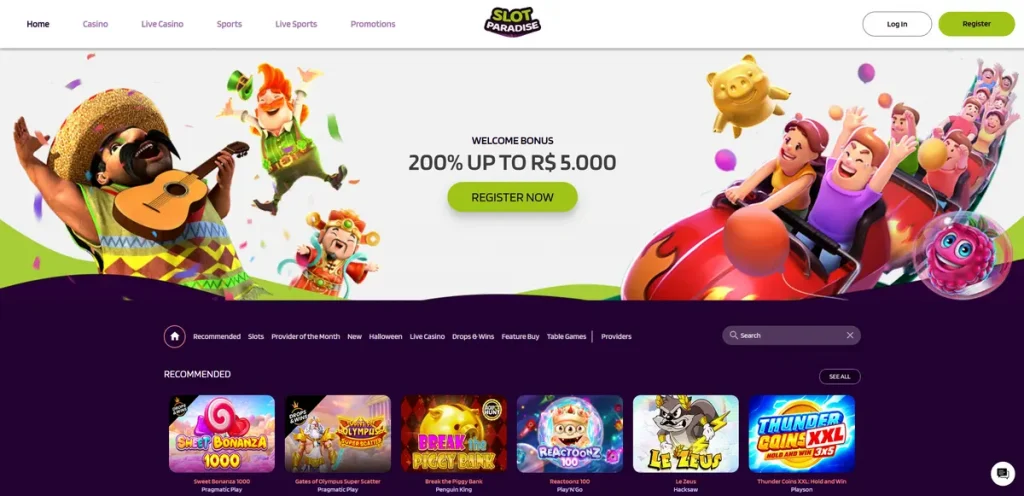The width and height of the screenshot is (1024, 496).
Task: Open Thunder Coins XXL game tile
Action: tap(802, 434)
